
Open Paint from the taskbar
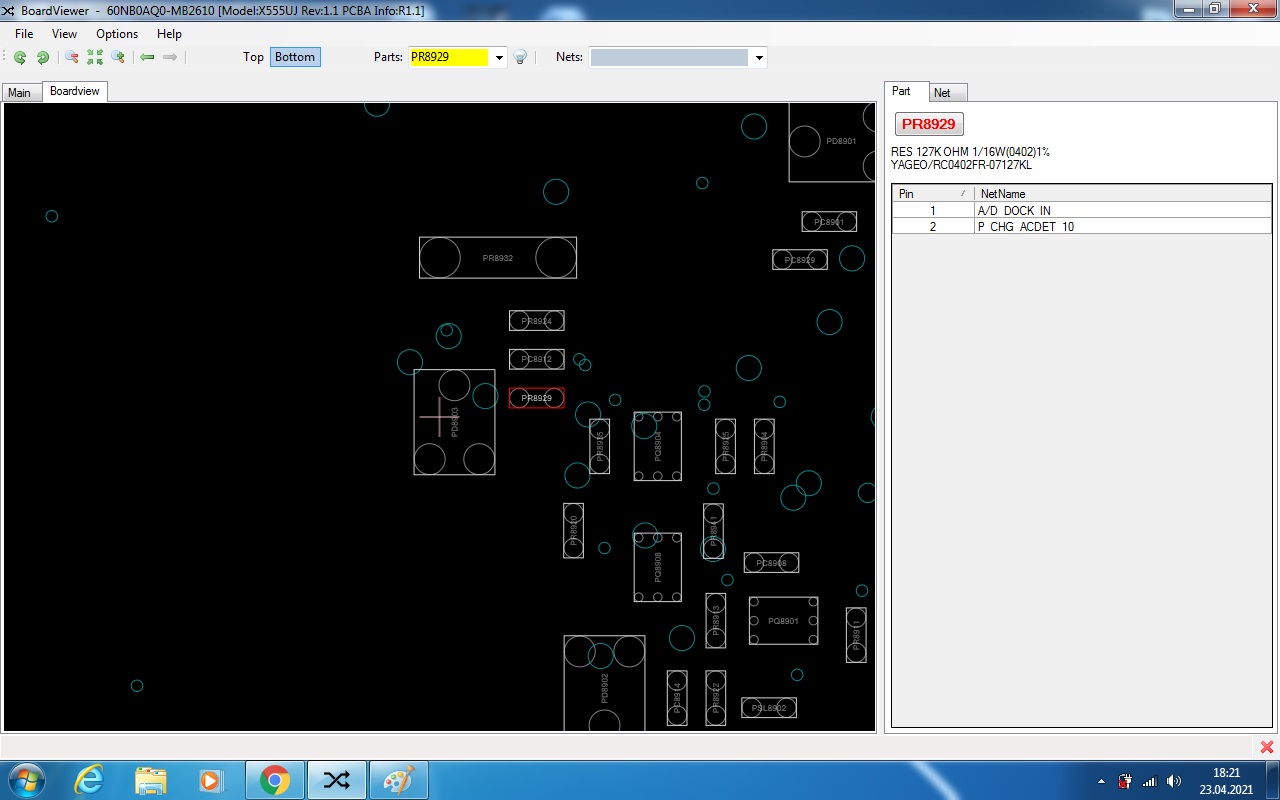(x=398, y=780)
